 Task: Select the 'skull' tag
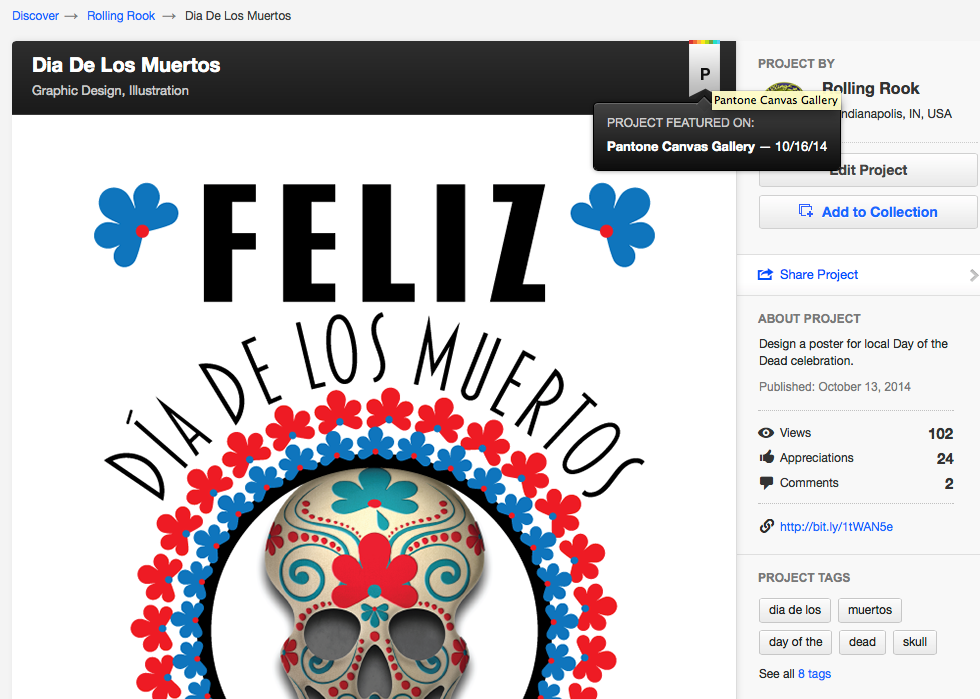click(915, 642)
